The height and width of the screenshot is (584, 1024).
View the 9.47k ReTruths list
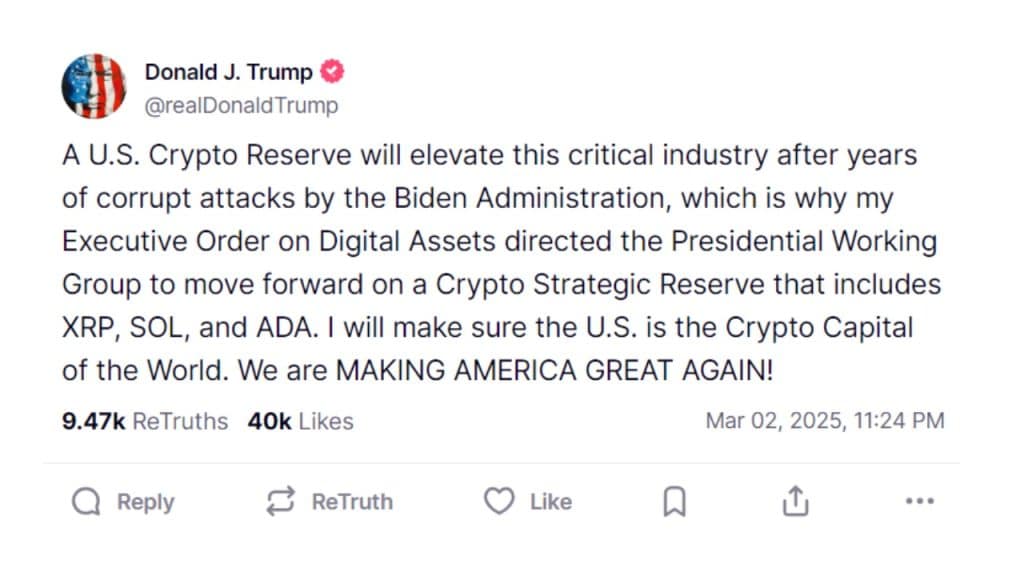[x=145, y=421]
